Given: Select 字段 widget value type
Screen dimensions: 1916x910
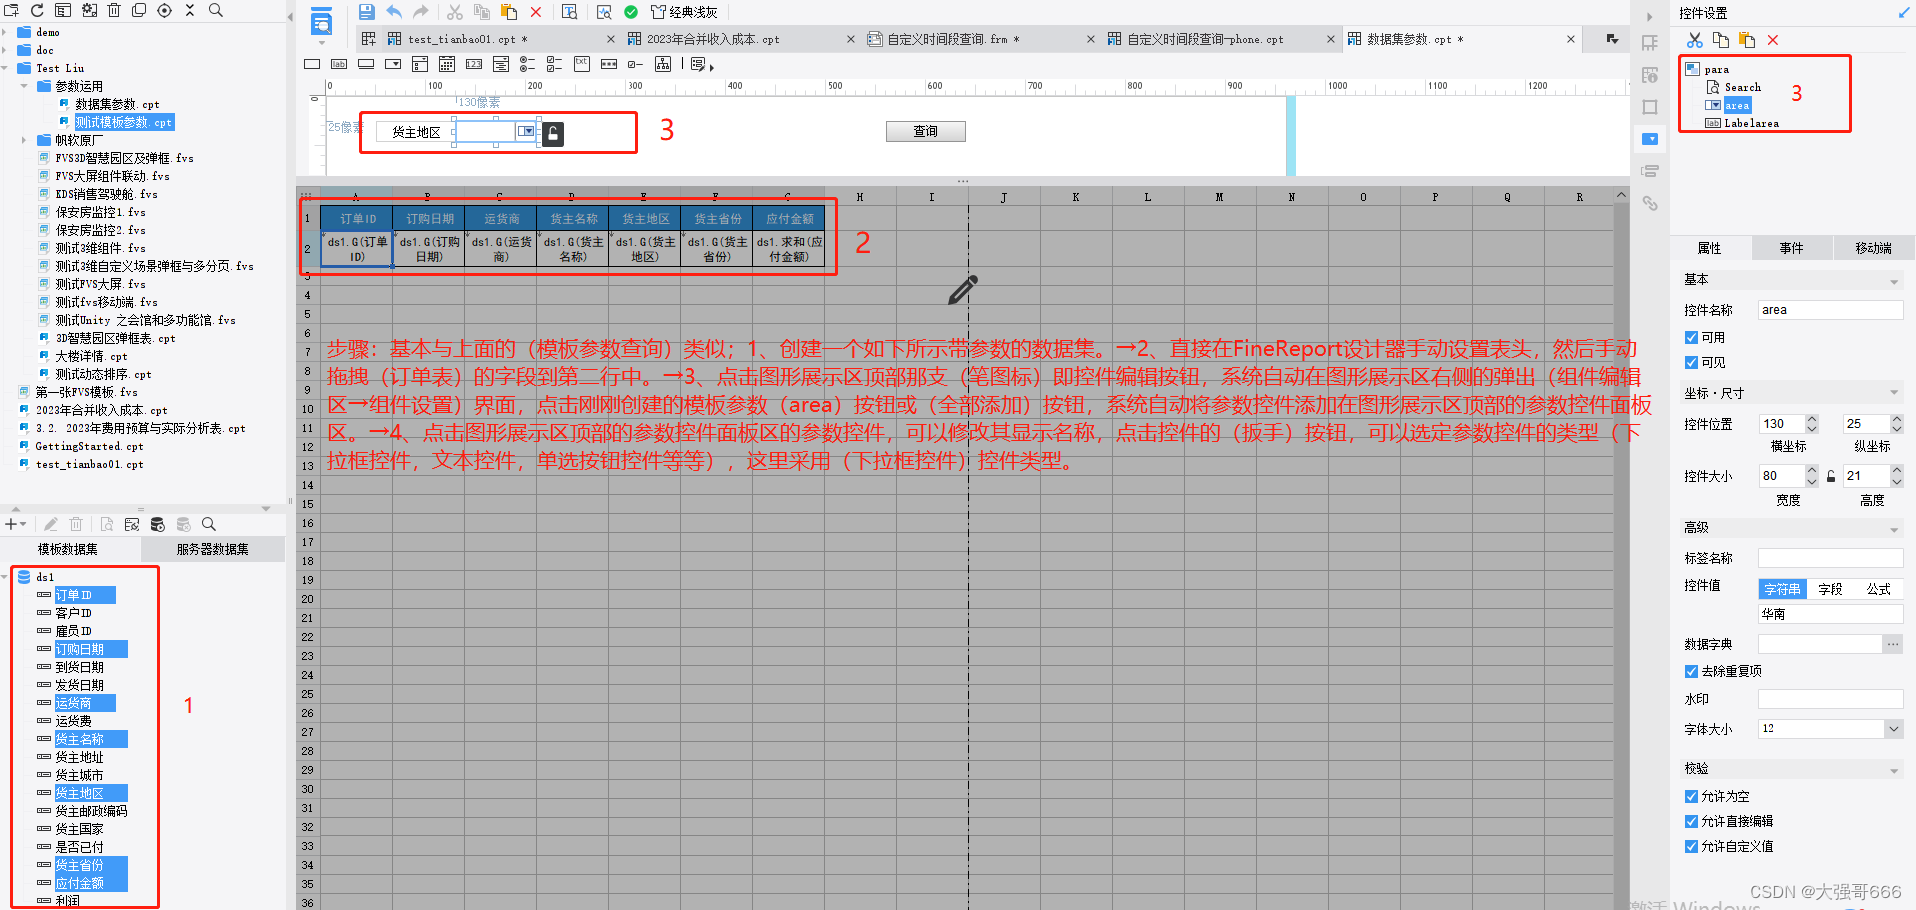Looking at the screenshot, I should coord(1830,590).
